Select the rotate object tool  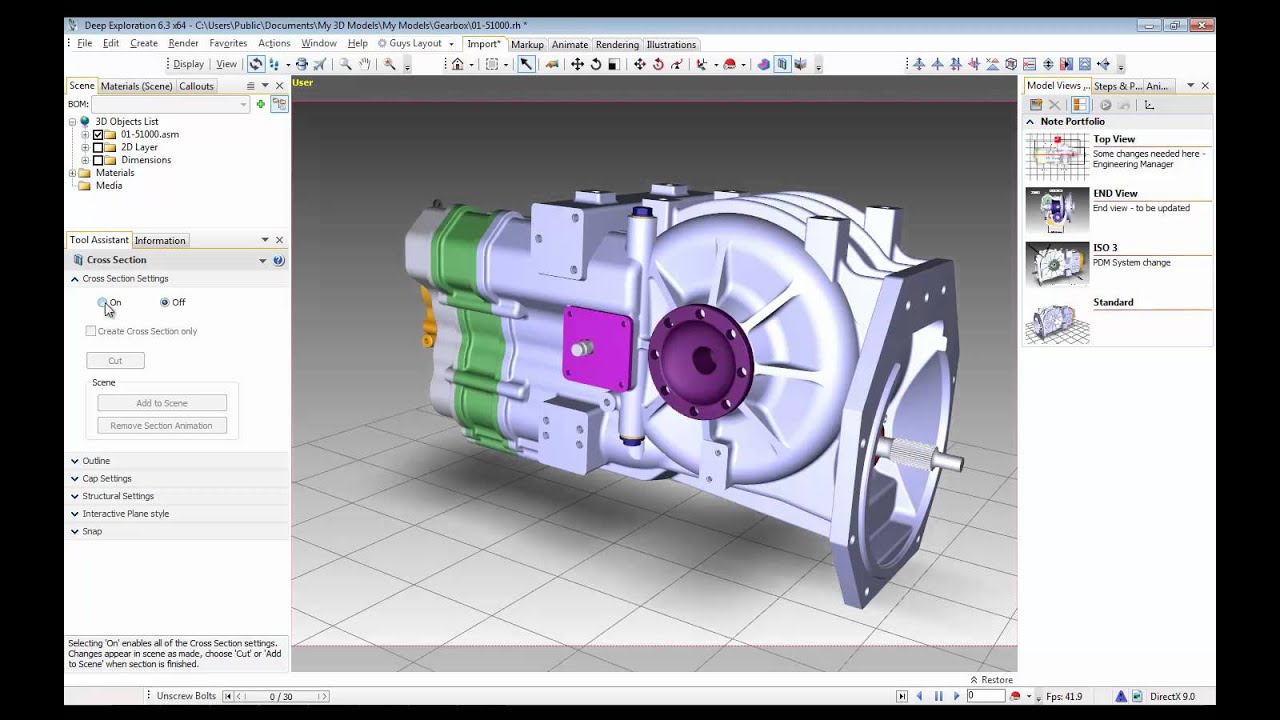595,64
